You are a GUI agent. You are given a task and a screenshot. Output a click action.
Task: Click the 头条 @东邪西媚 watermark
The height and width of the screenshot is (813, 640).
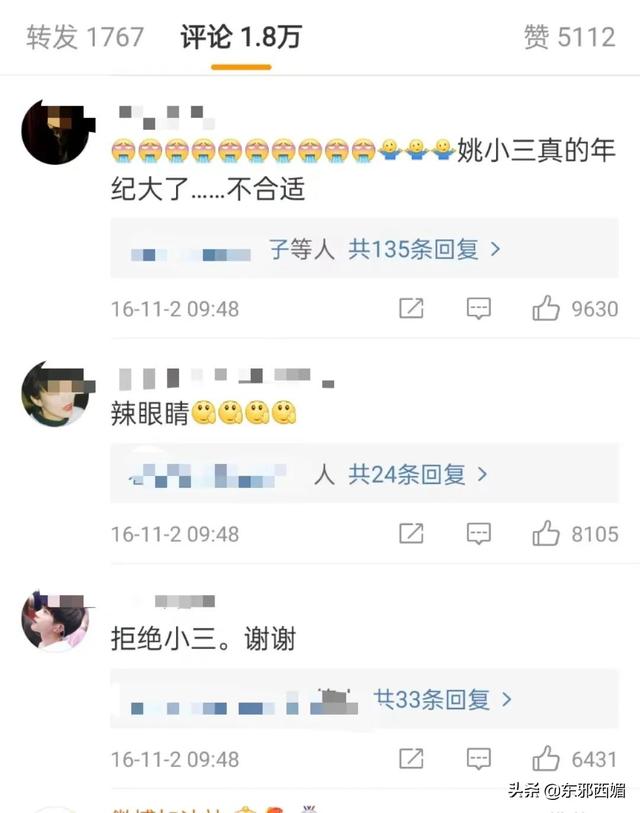pyautogui.click(x=566, y=790)
